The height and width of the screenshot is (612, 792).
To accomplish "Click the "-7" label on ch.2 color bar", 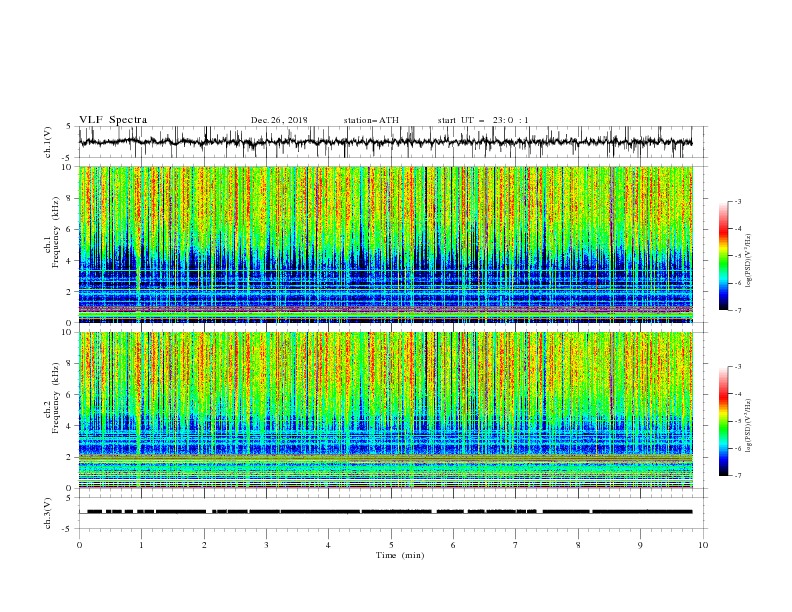I will pyautogui.click(x=737, y=475).
